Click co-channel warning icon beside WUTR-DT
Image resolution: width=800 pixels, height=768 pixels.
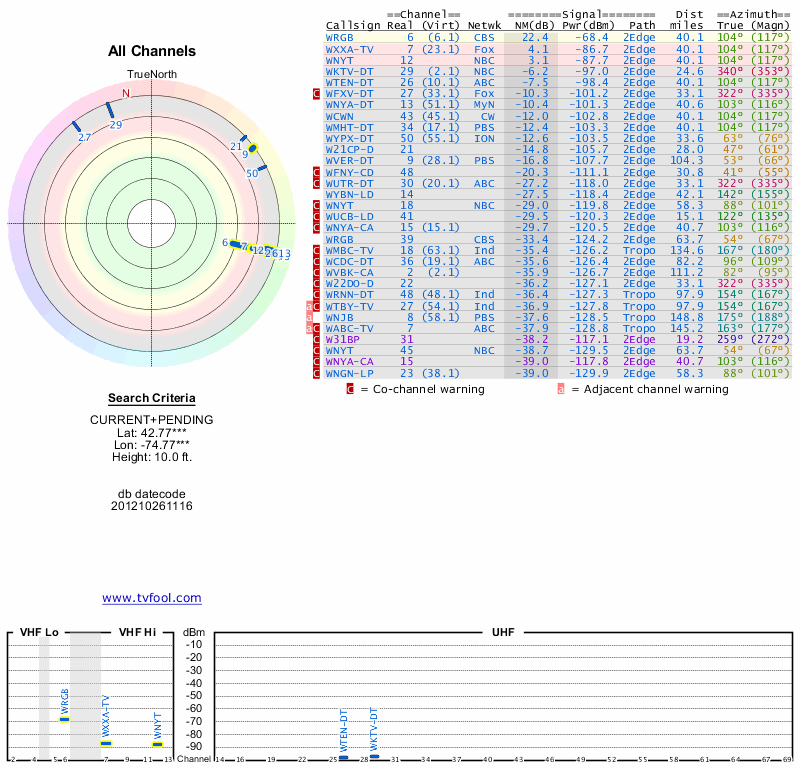point(316,183)
